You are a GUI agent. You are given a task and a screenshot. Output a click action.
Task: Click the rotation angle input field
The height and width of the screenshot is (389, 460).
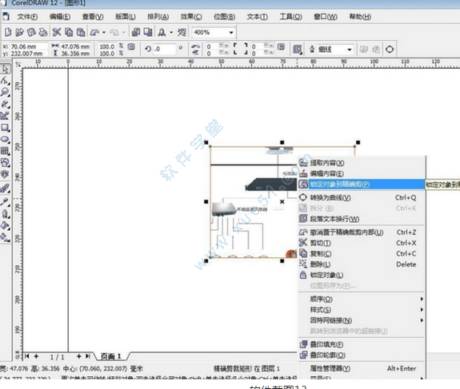[x=164, y=49]
